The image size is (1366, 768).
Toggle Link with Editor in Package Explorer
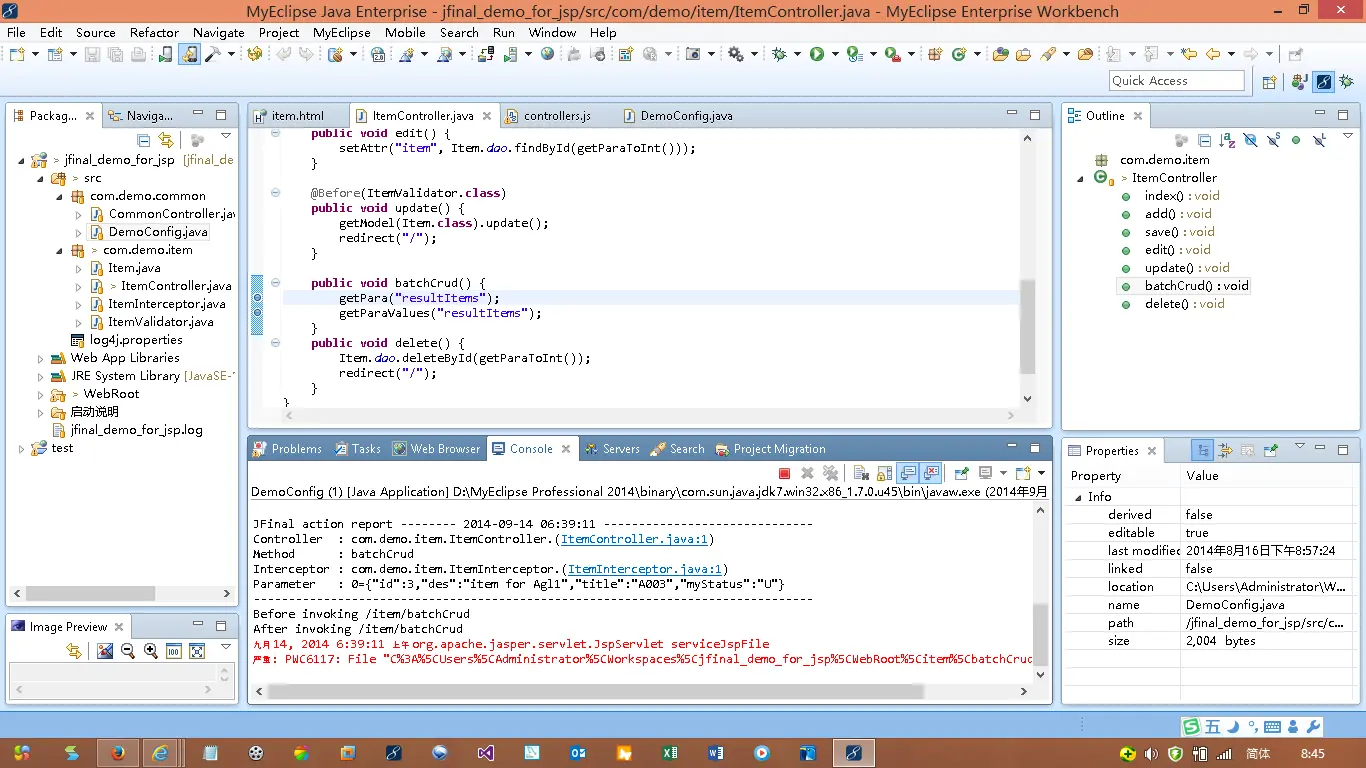(166, 141)
